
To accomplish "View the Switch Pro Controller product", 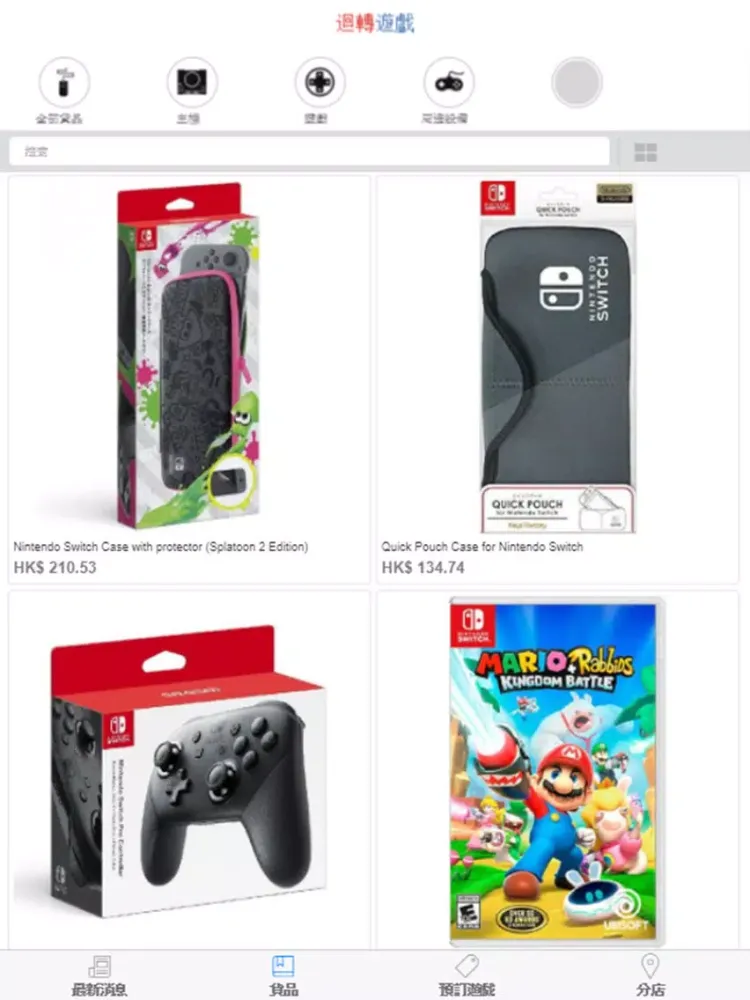I will pos(188,772).
